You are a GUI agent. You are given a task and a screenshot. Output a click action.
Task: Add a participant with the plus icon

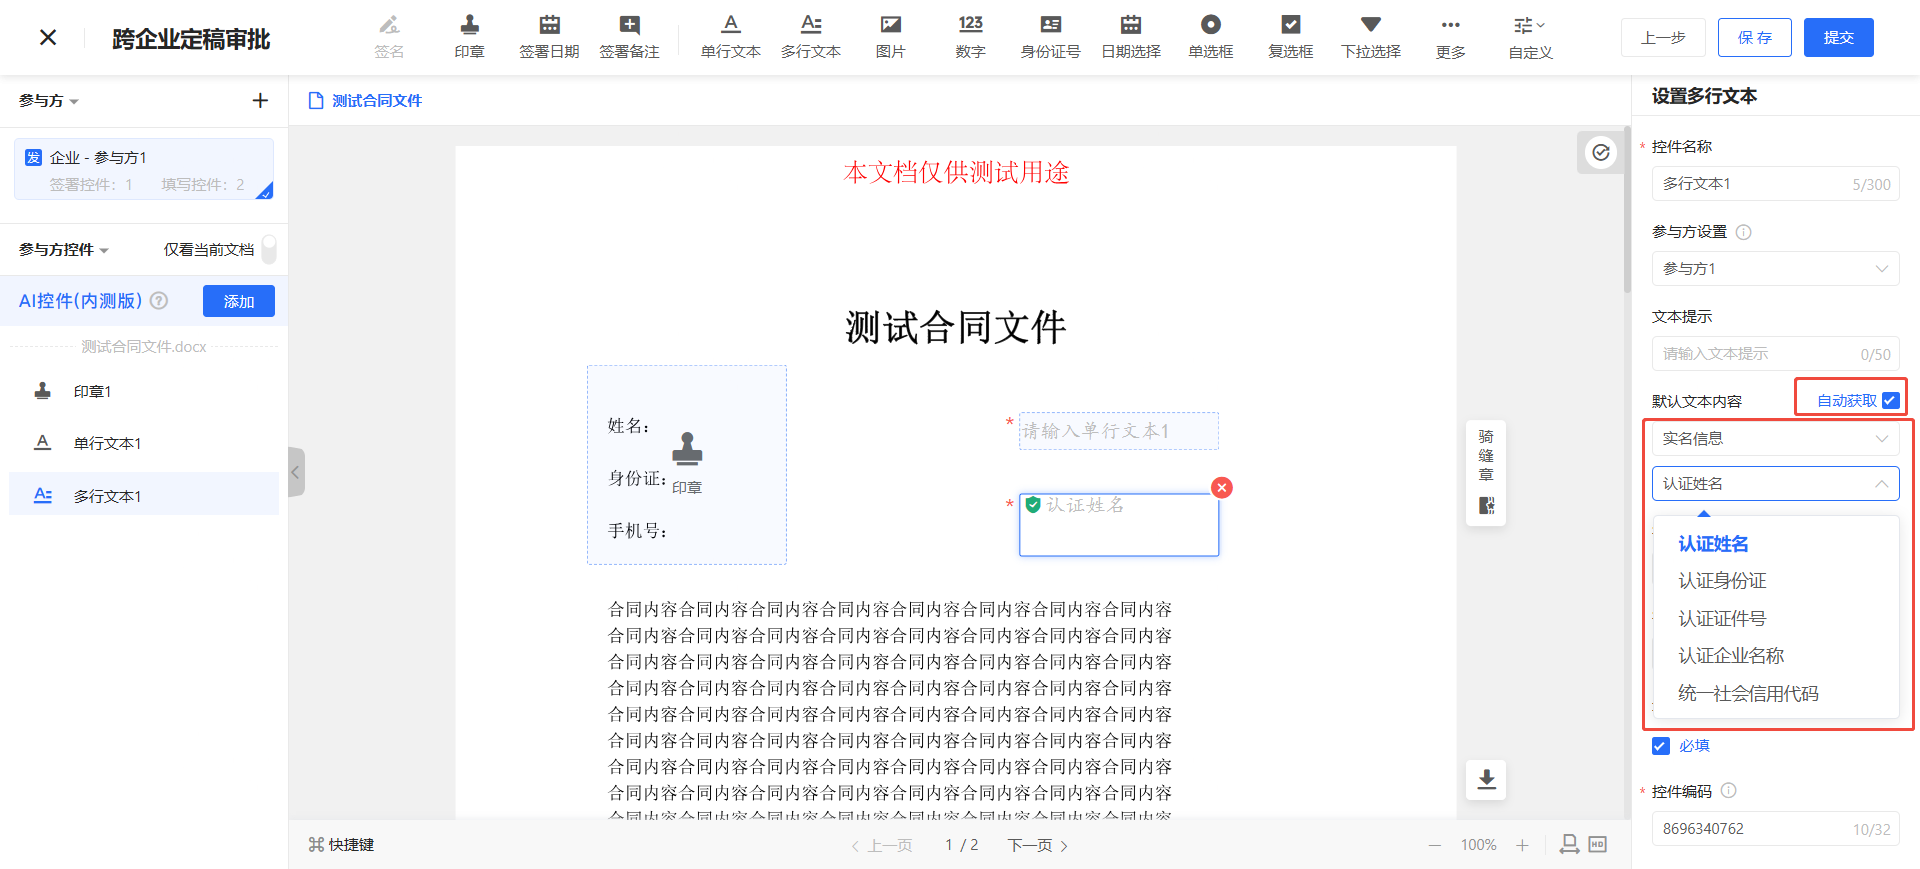[260, 100]
